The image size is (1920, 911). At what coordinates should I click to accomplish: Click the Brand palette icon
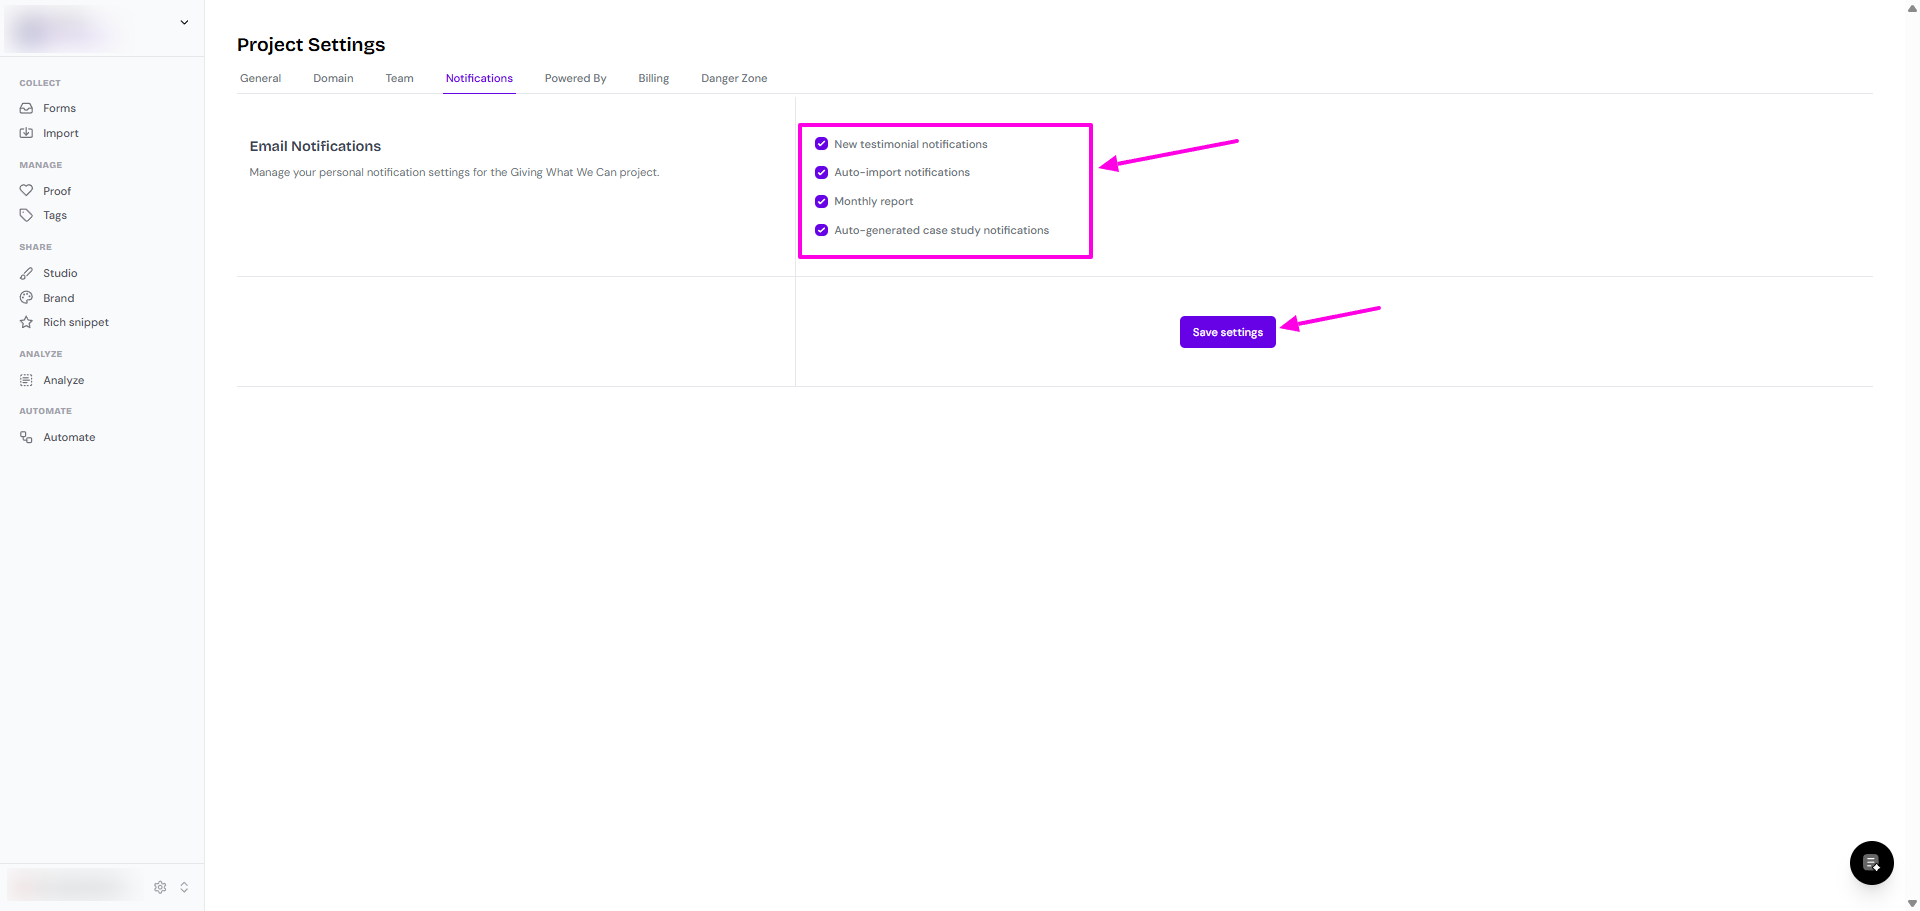[26, 297]
